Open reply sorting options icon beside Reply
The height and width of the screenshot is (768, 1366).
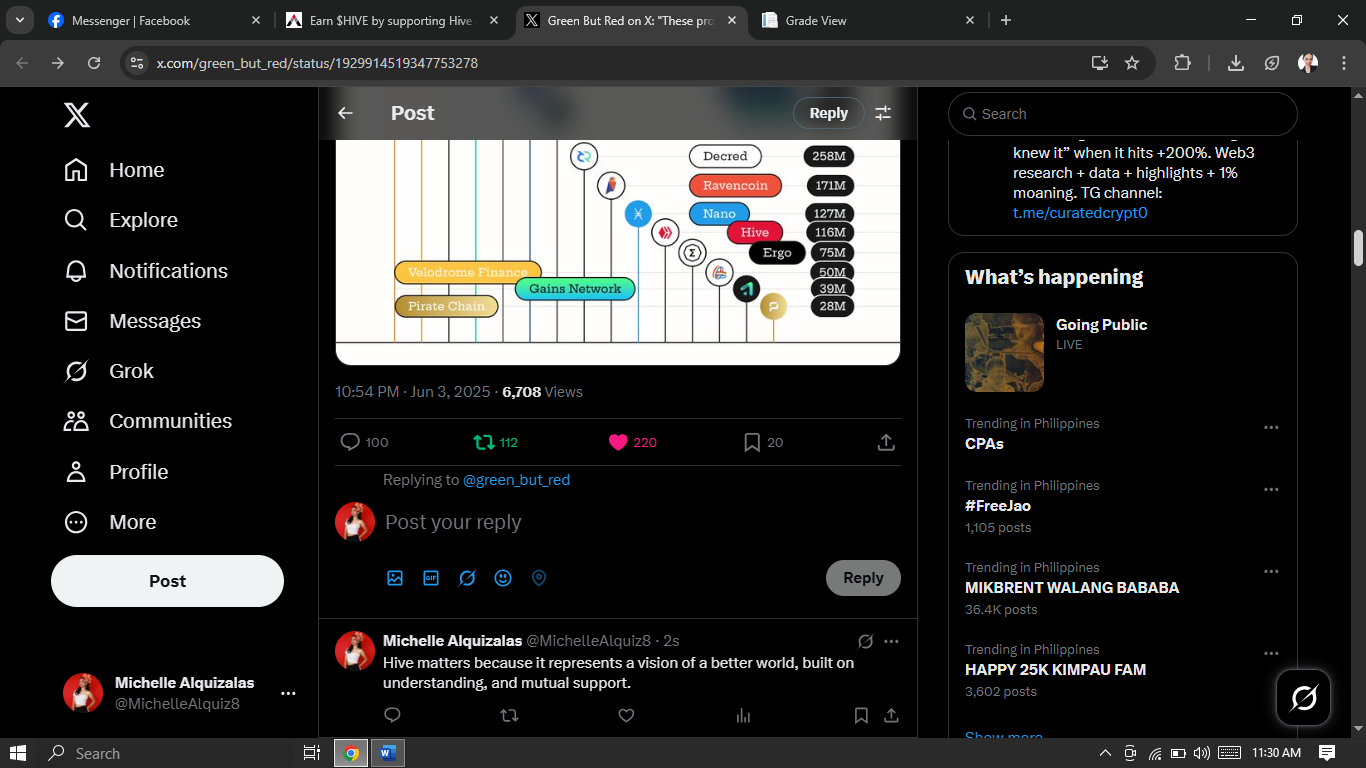click(883, 113)
